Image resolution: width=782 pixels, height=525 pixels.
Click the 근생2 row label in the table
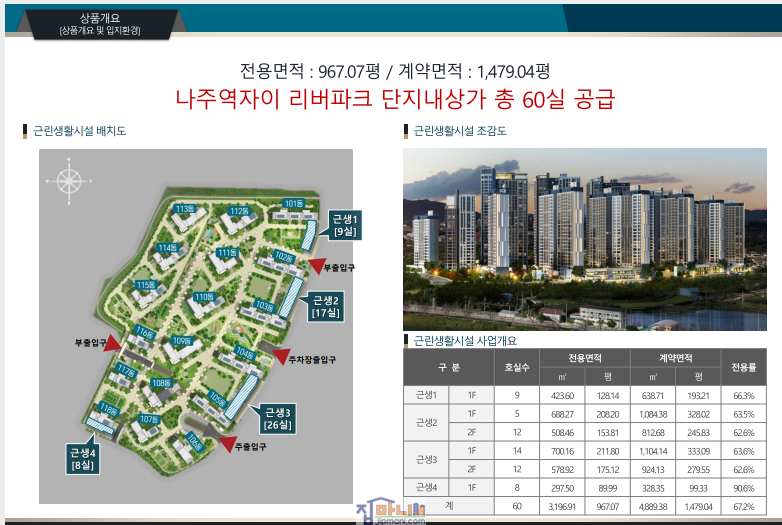(426, 422)
